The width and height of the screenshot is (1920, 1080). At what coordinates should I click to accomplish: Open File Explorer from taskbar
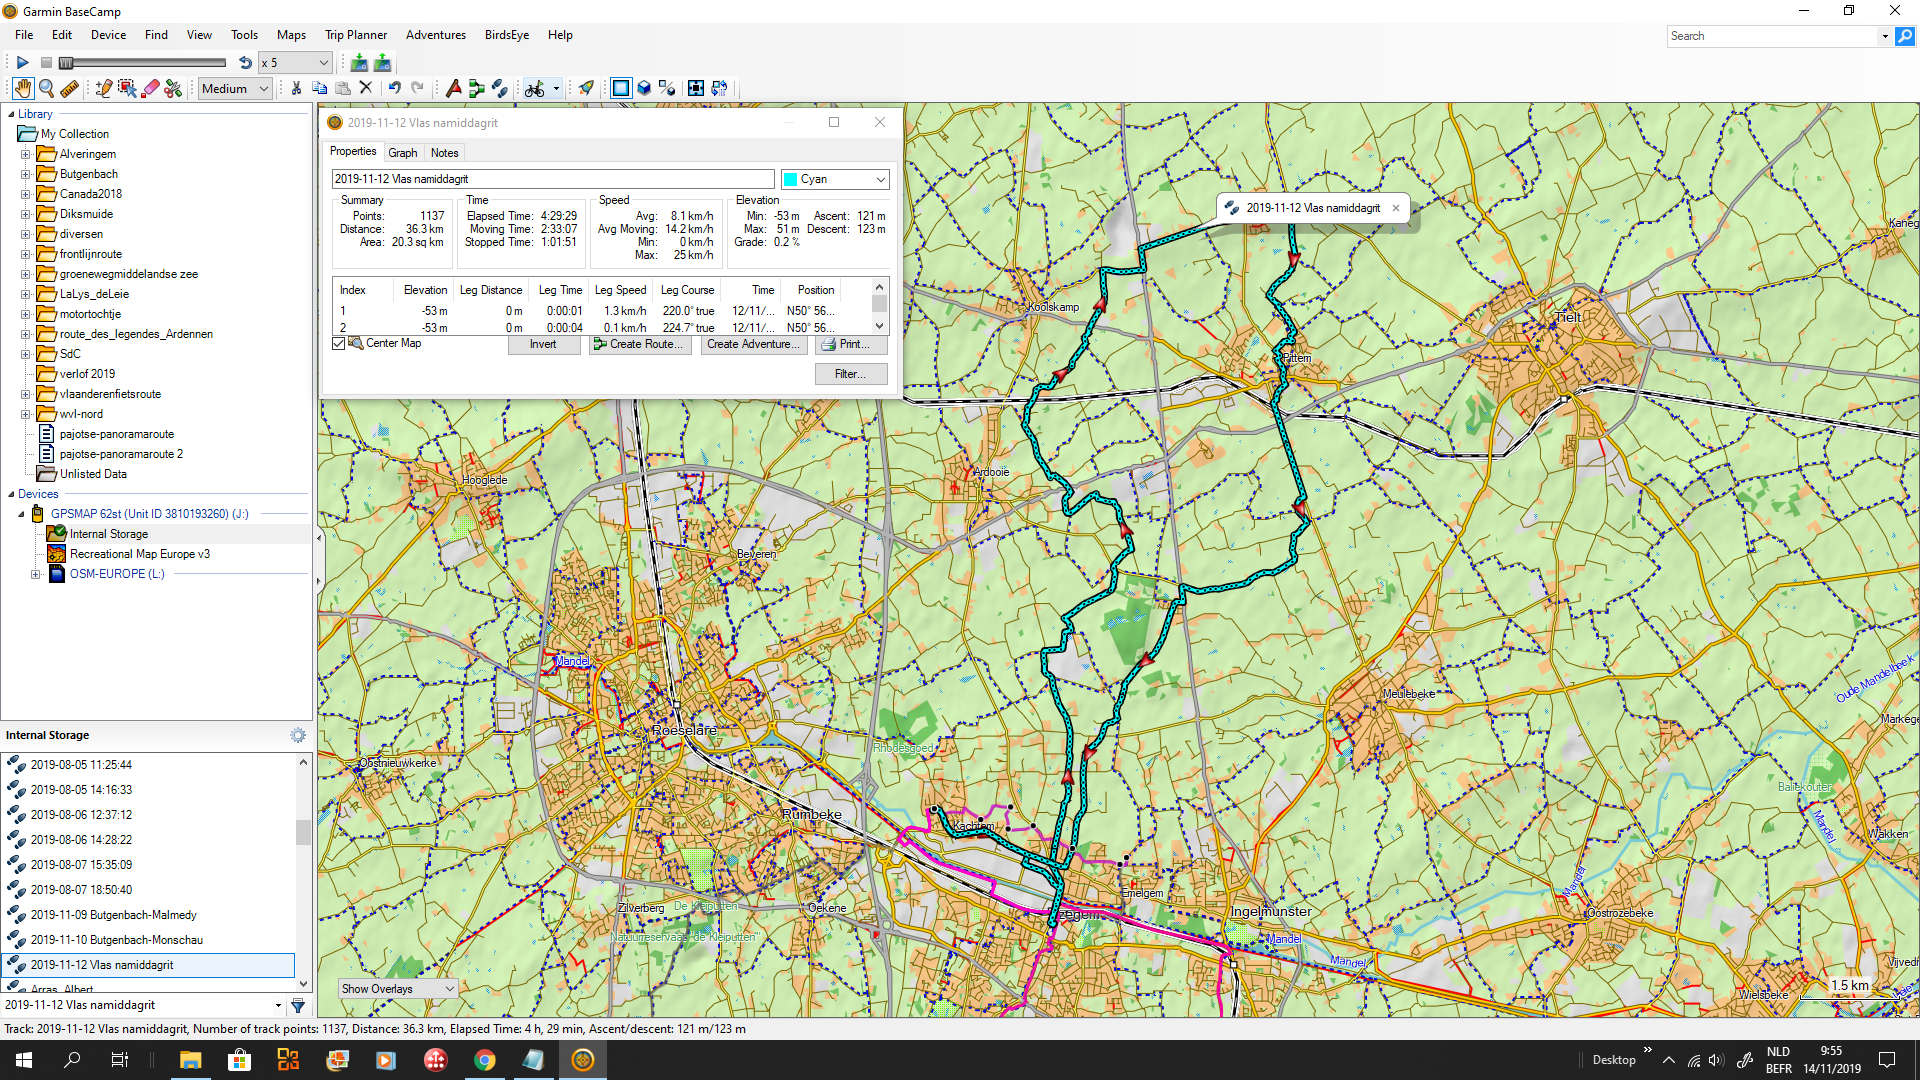(190, 1060)
